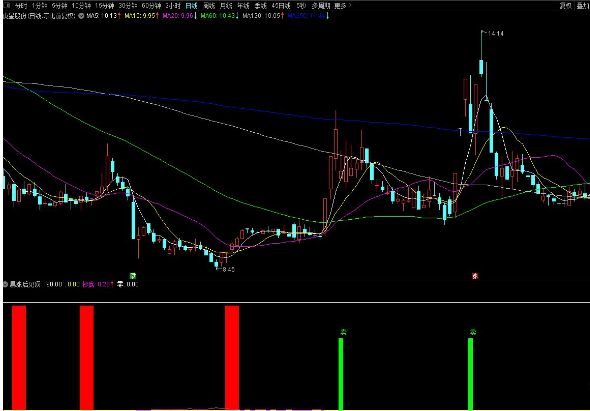The image size is (590, 411).
Task: Switch to the 1分钟 period tab
Action: (x=40, y=6)
